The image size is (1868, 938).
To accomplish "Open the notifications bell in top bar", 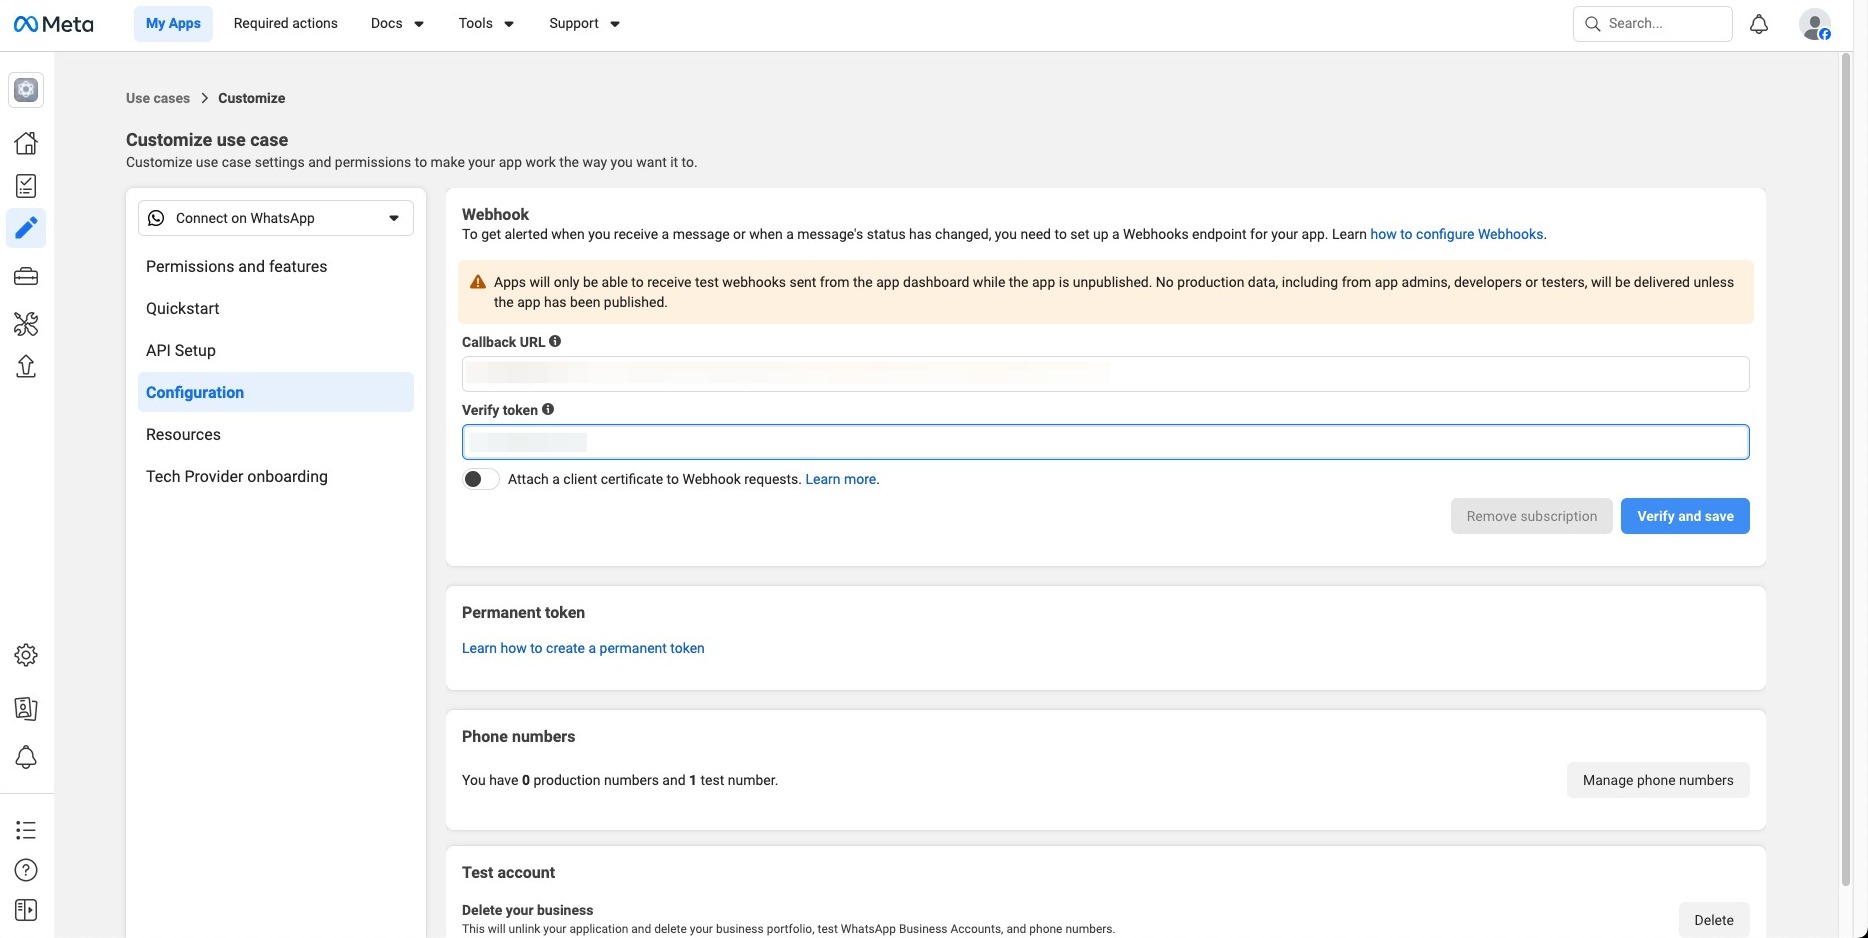I will 1759,24.
